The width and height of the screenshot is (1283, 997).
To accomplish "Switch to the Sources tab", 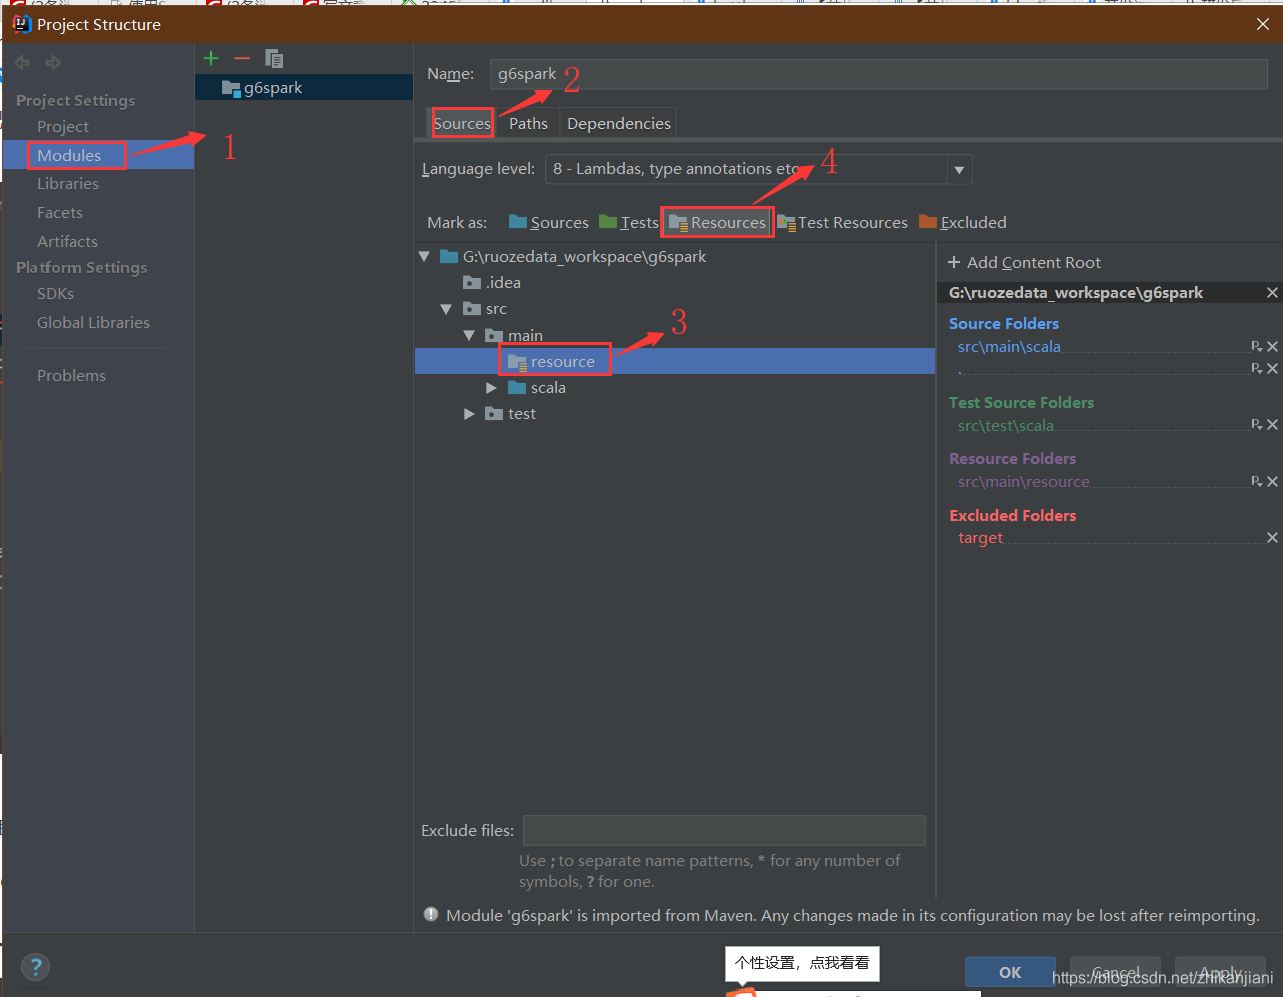I will click(462, 123).
